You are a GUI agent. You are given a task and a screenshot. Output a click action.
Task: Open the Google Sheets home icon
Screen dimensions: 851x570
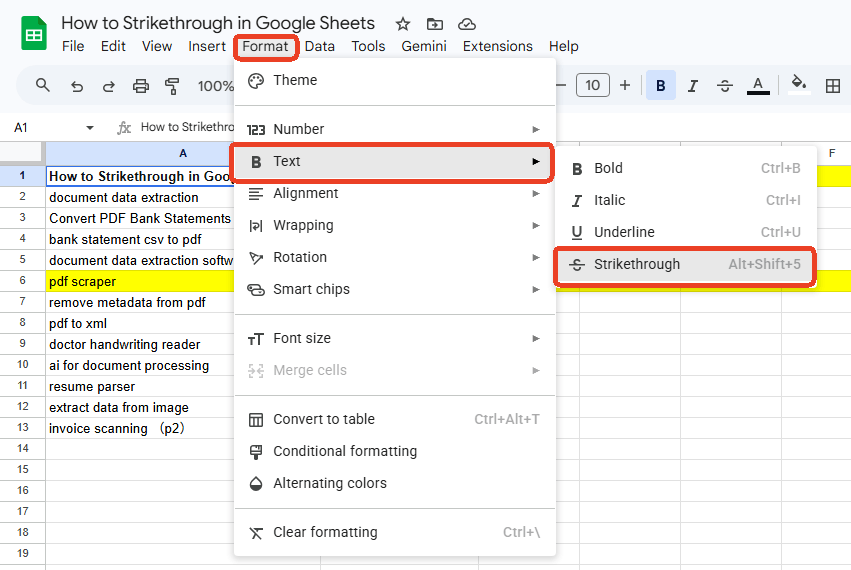click(x=34, y=33)
